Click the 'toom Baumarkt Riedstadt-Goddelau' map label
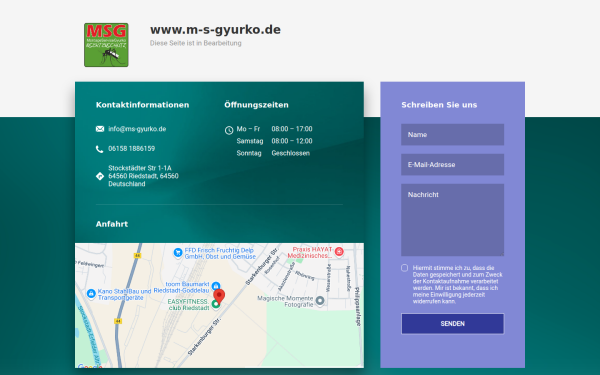Viewport: 600px width, 375px height. tap(182, 287)
